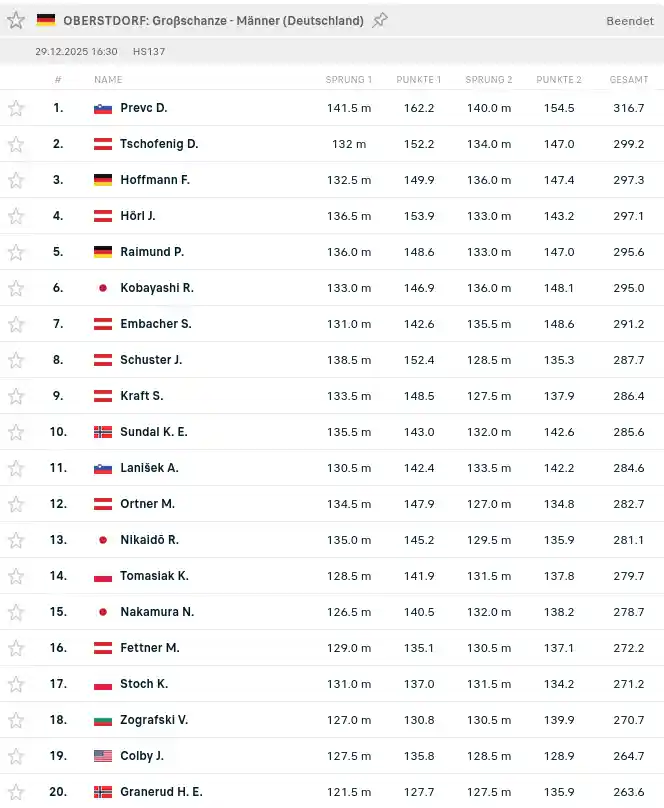Click the German flag beside Raimund P.
This screenshot has width=664, height=808.
[103, 252]
